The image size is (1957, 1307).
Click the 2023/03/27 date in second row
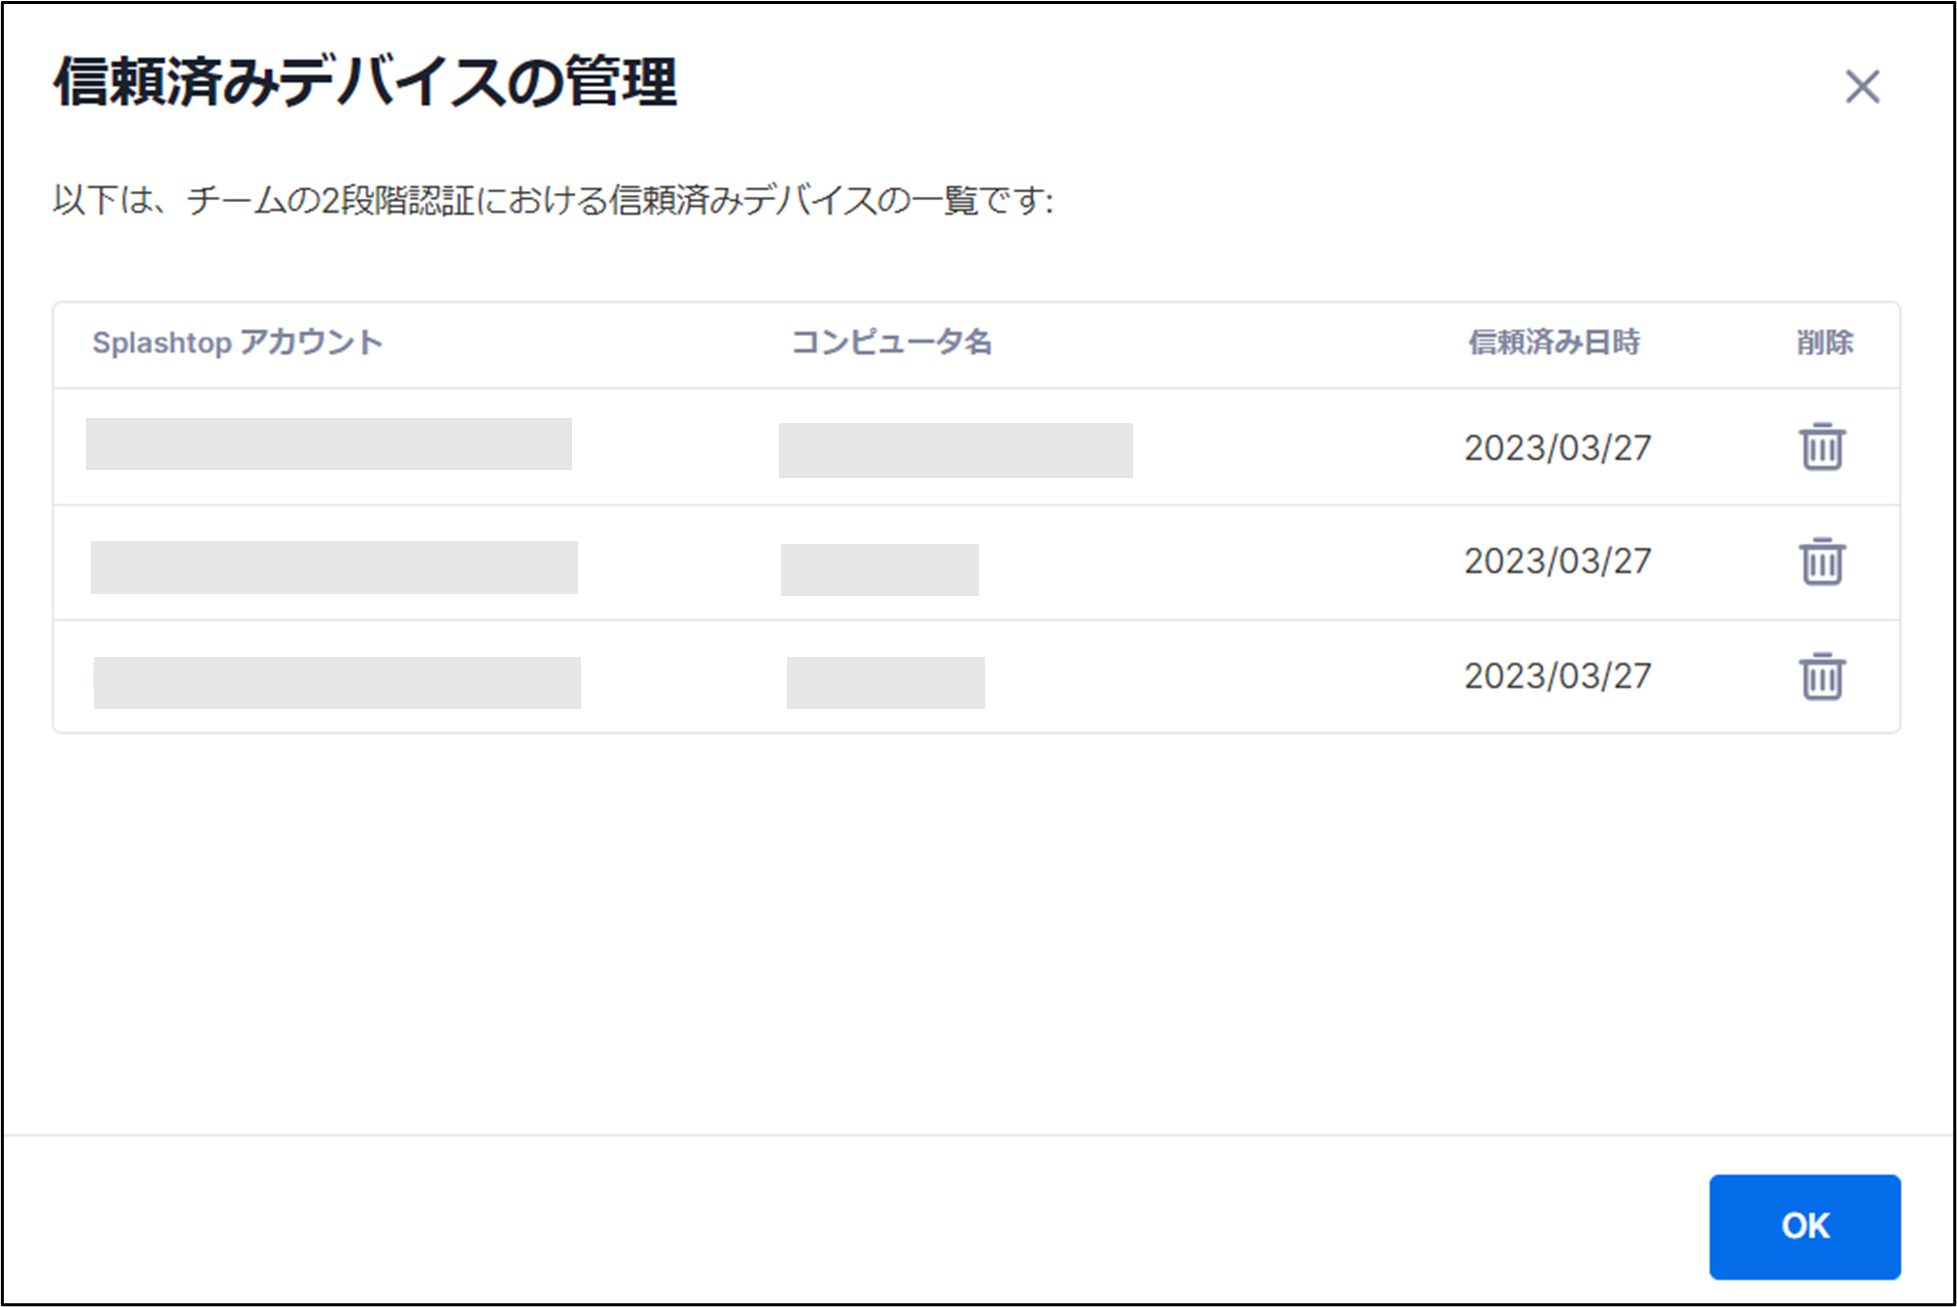[1557, 562]
